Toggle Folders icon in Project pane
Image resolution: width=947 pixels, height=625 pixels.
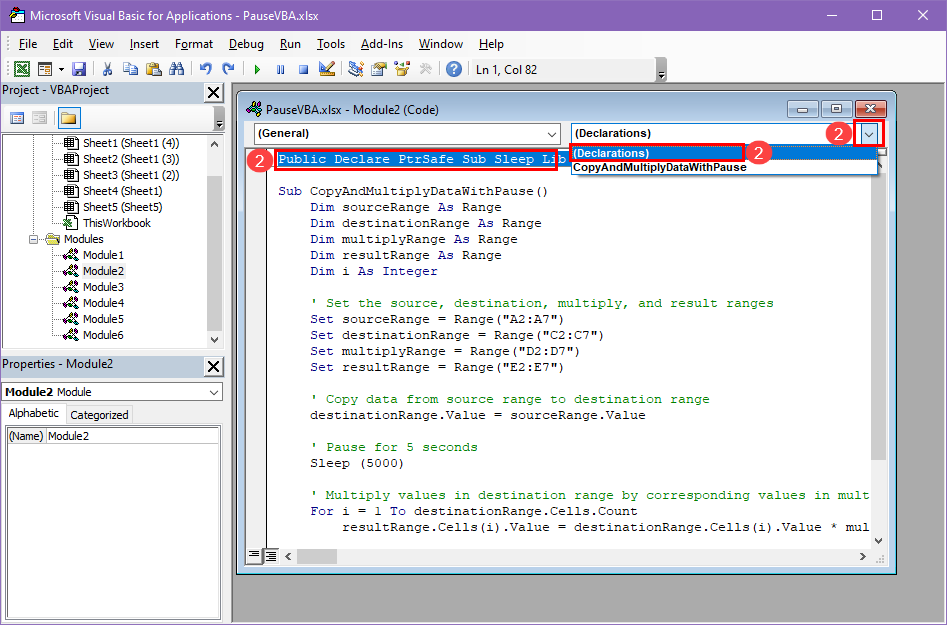click(69, 118)
